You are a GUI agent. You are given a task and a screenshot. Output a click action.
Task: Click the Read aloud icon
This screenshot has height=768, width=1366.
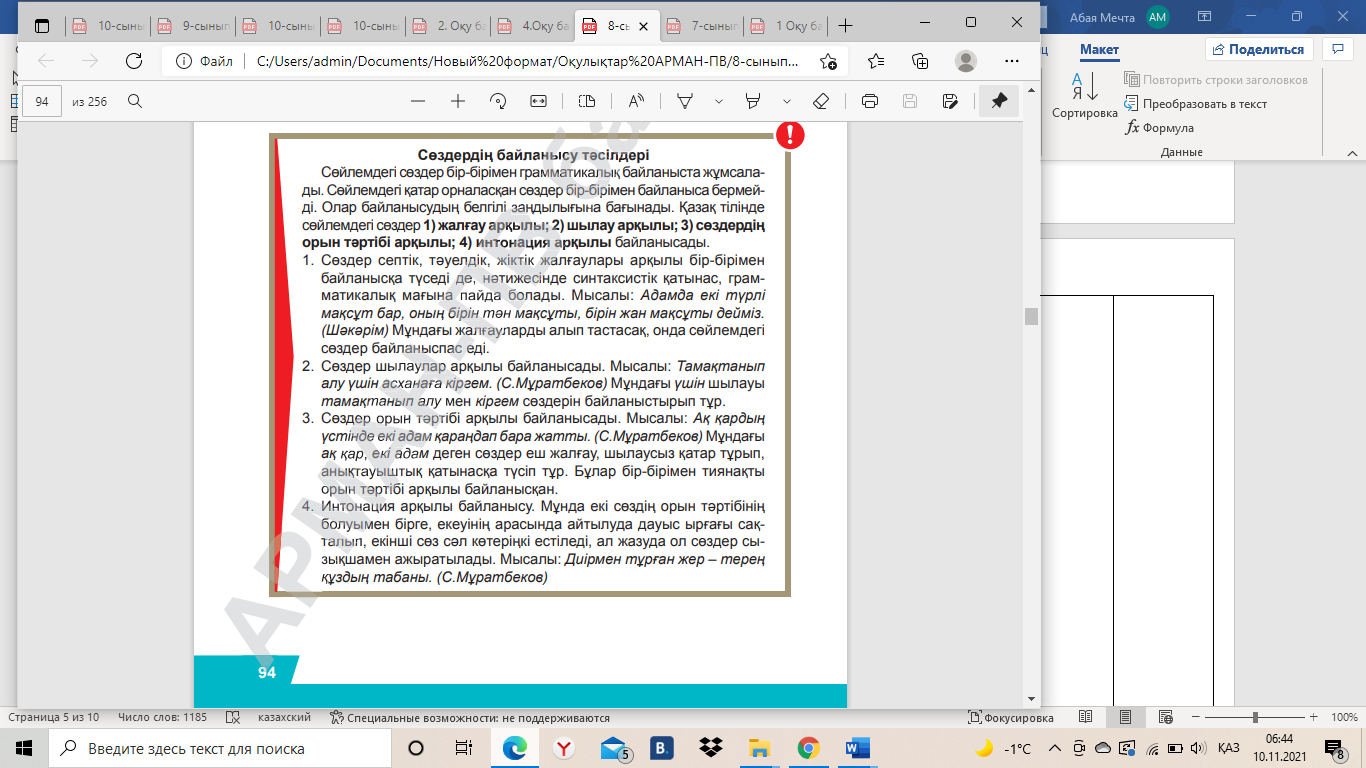point(636,101)
